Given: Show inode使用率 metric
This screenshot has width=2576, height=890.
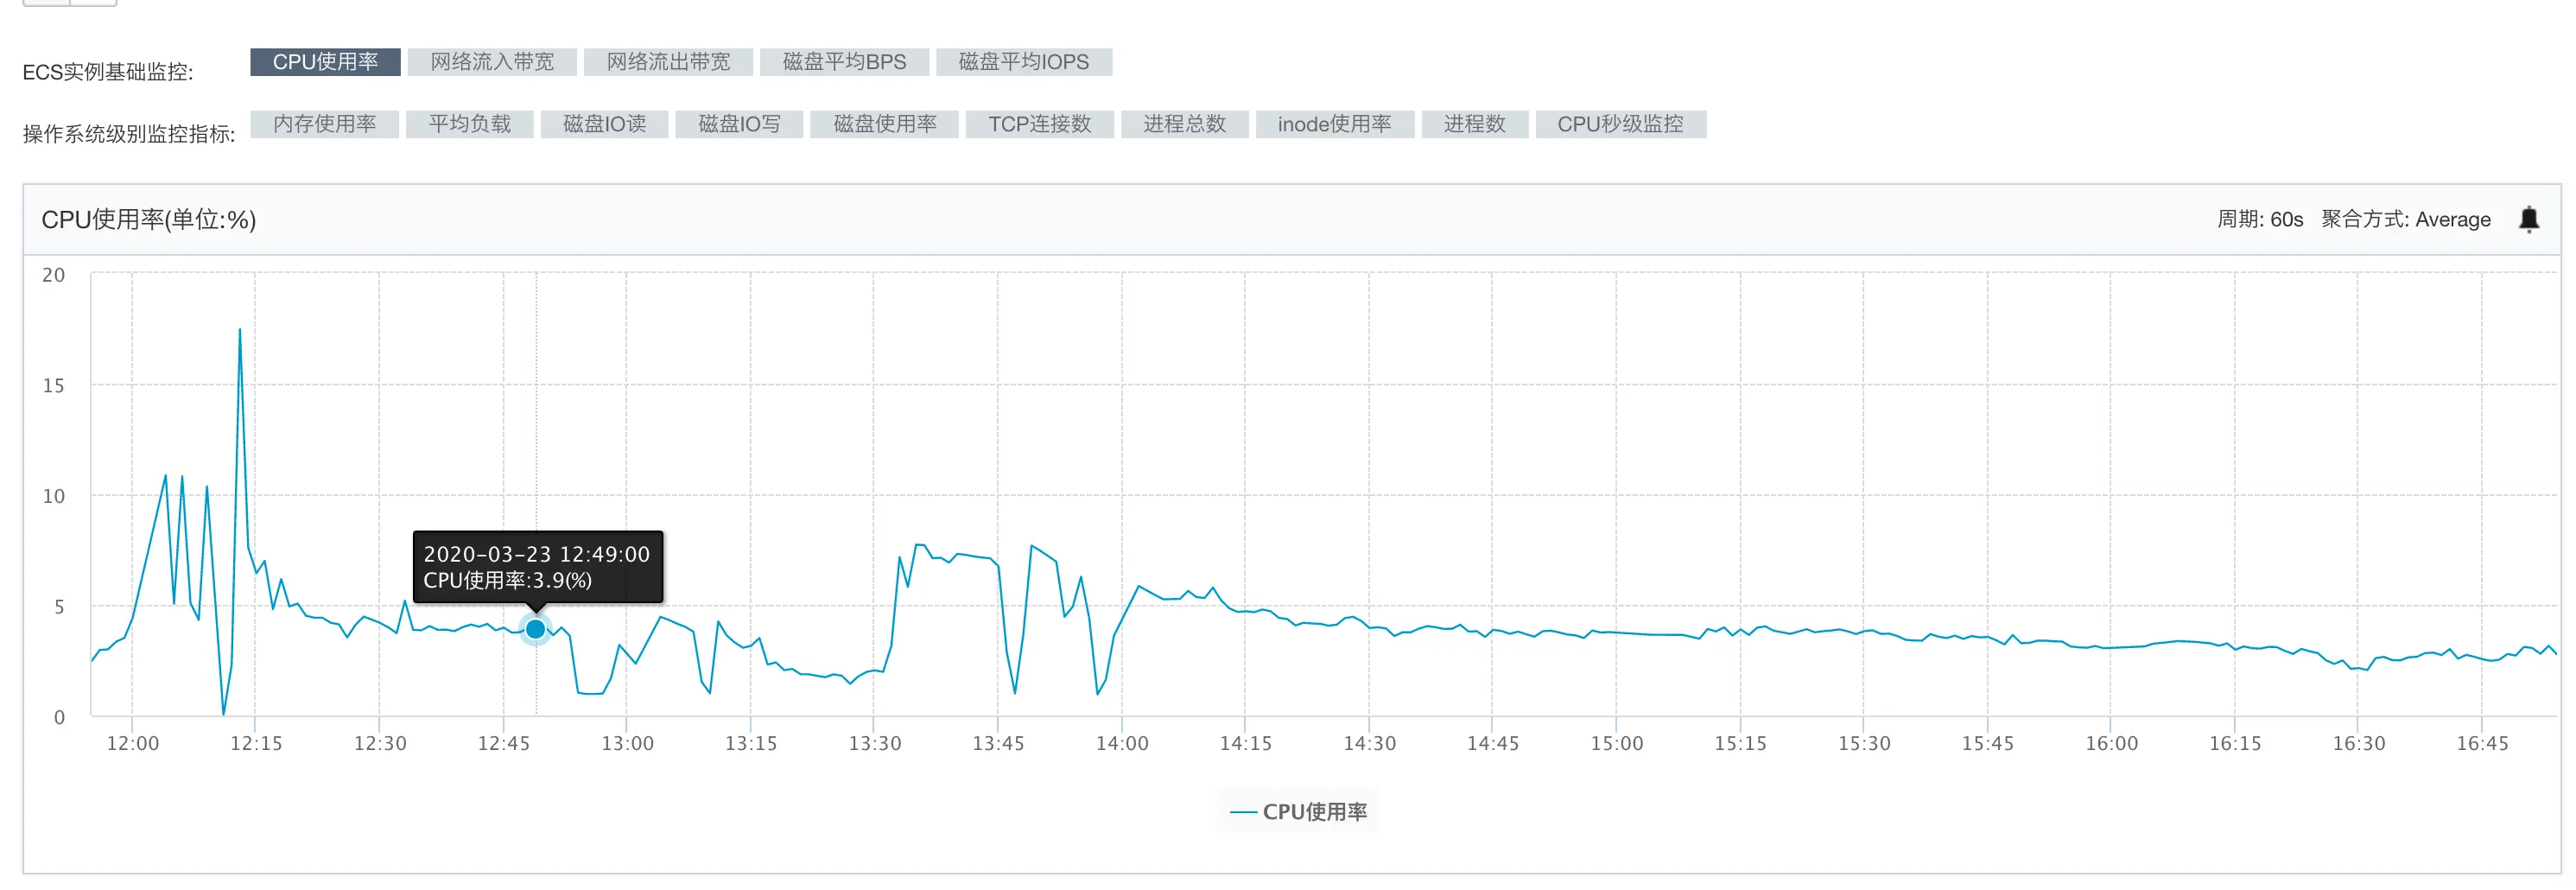Looking at the screenshot, I should pyautogui.click(x=1334, y=124).
